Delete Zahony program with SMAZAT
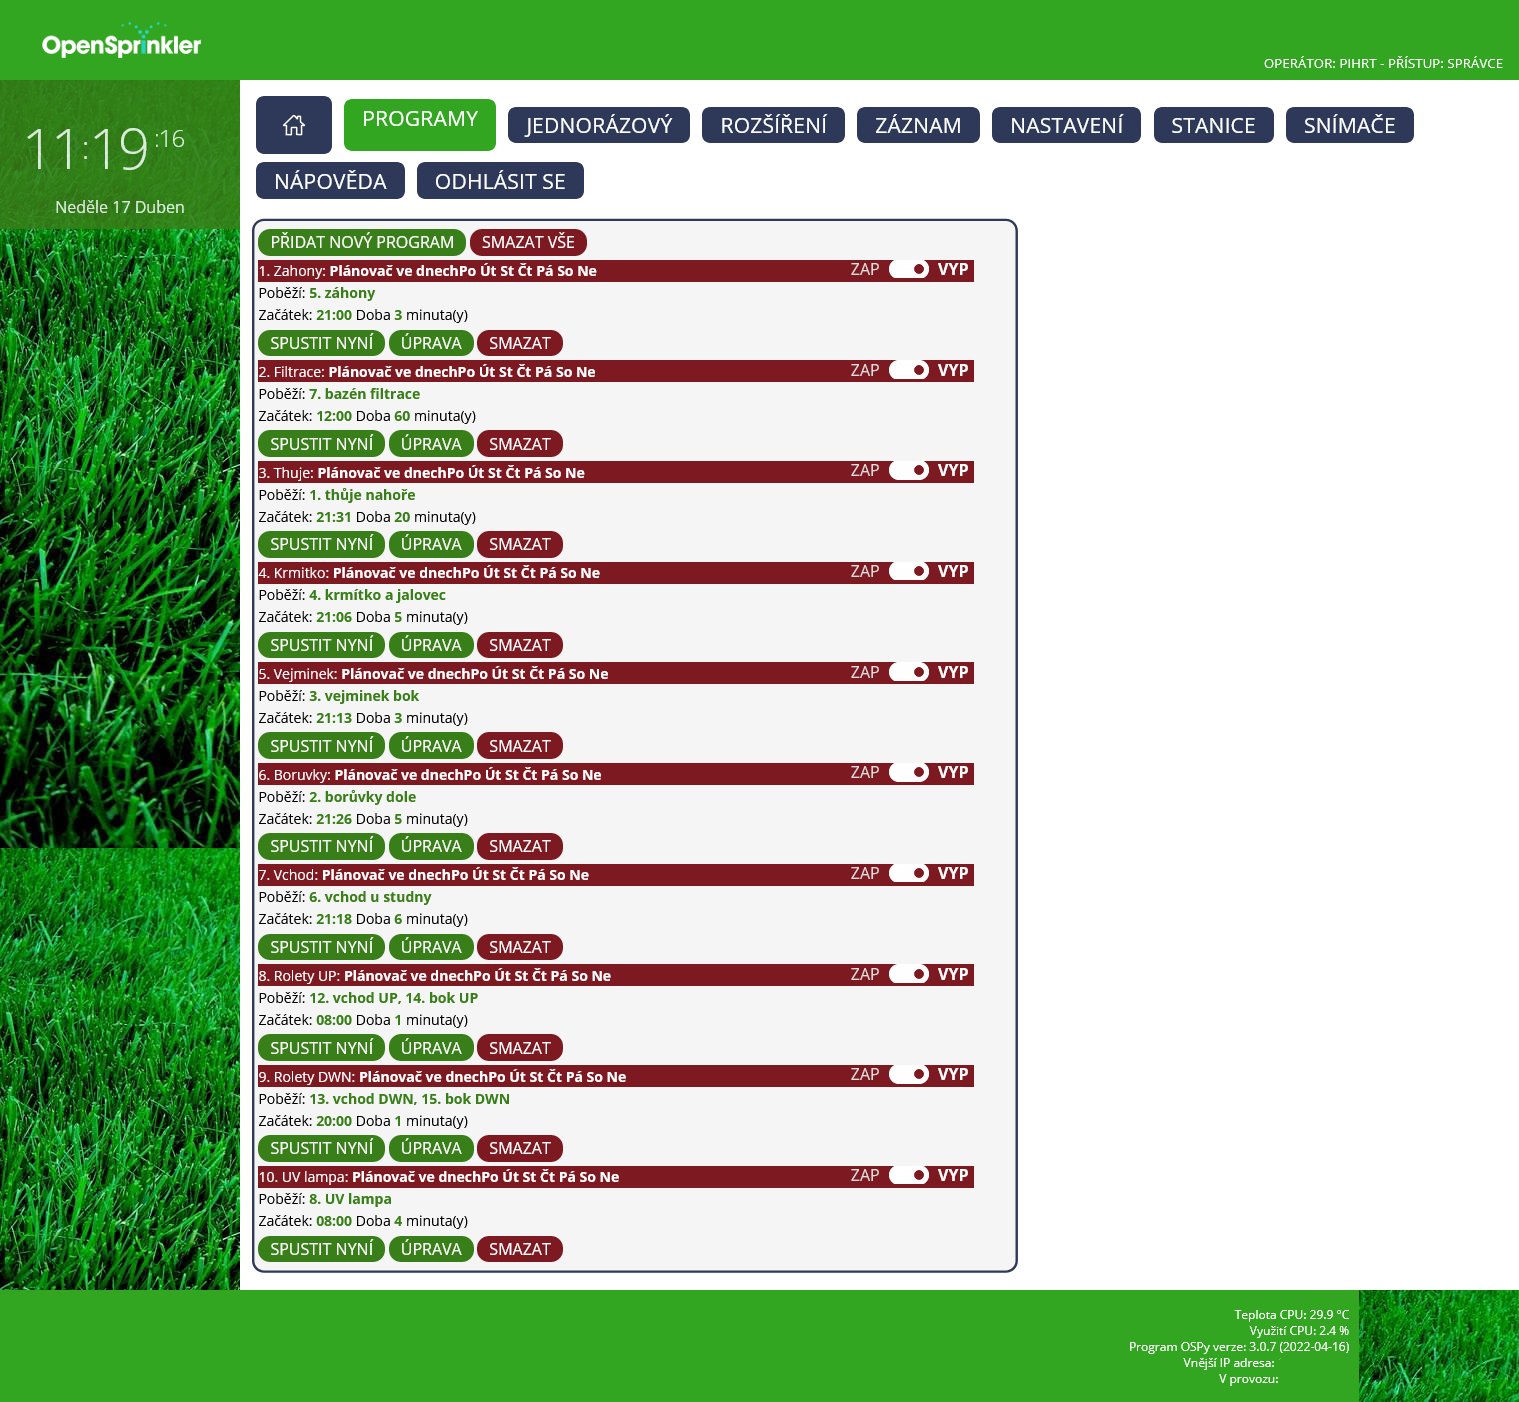 (x=520, y=343)
